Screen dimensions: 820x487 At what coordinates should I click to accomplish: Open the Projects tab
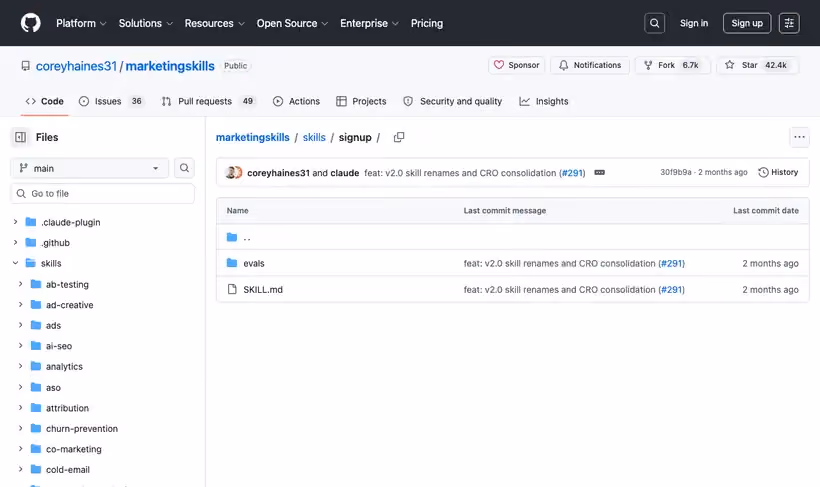(361, 101)
